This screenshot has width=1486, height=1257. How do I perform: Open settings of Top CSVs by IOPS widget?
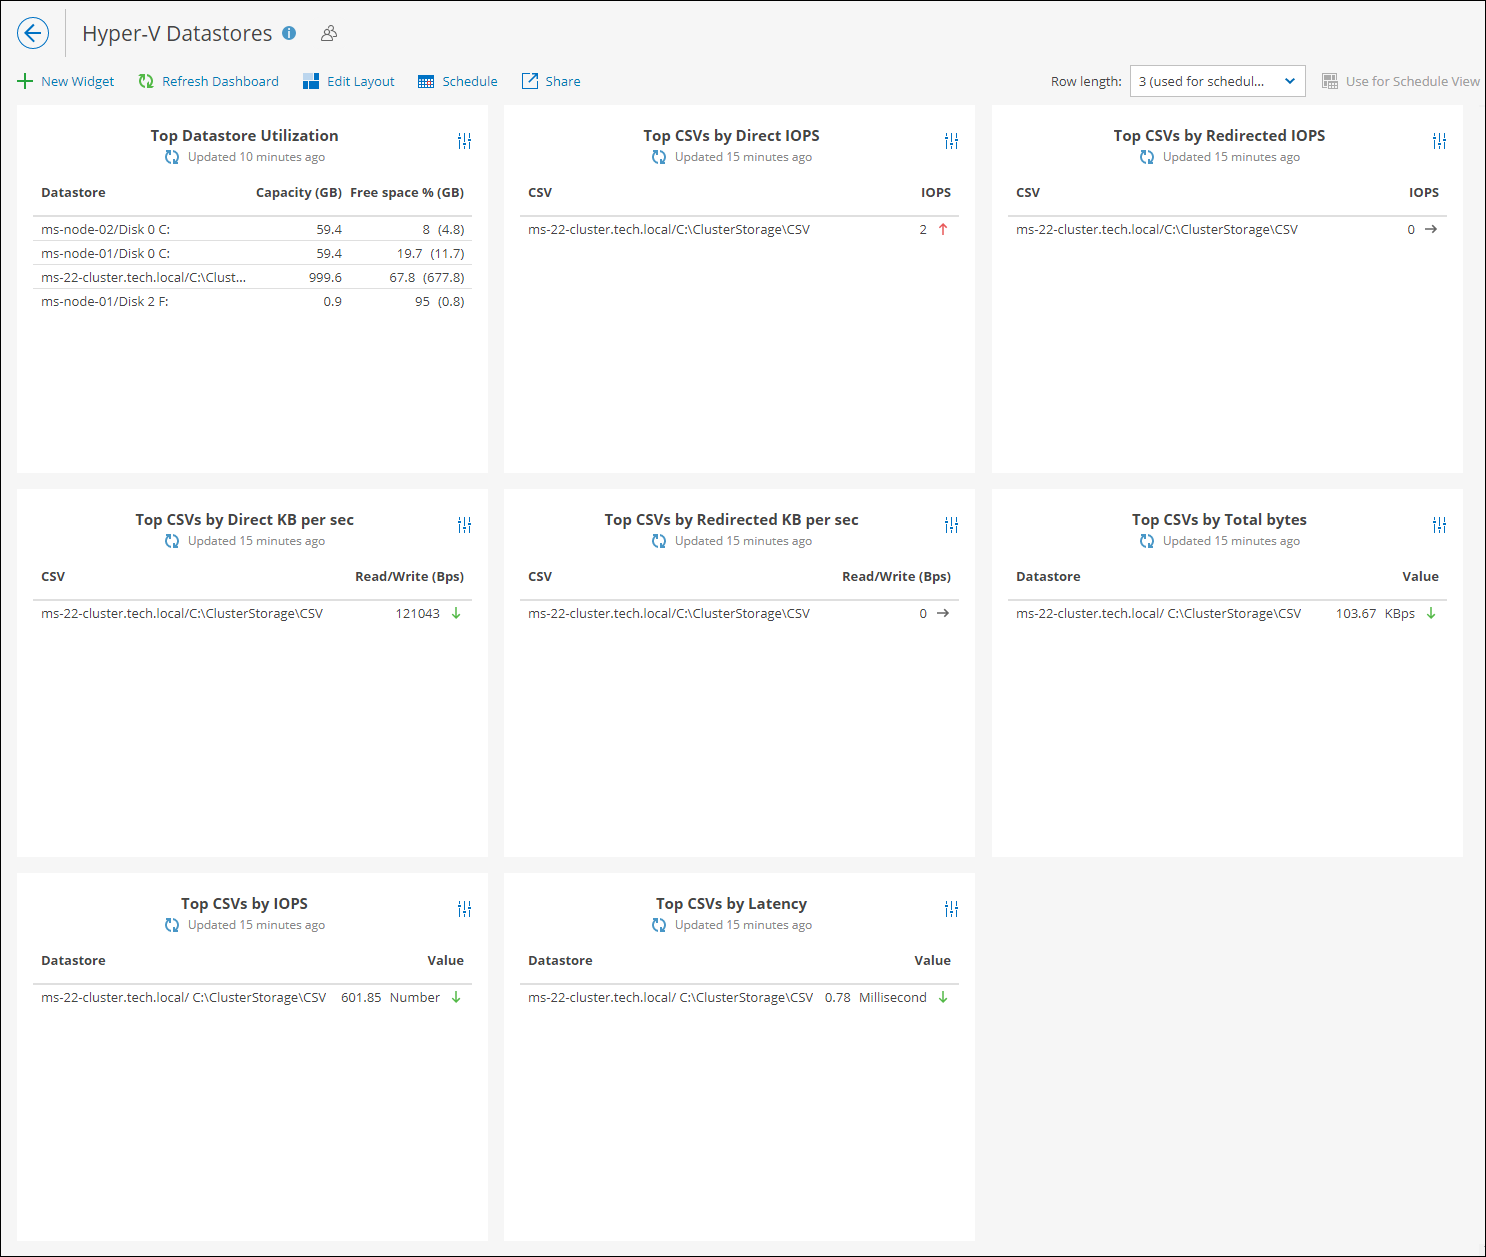click(x=464, y=909)
